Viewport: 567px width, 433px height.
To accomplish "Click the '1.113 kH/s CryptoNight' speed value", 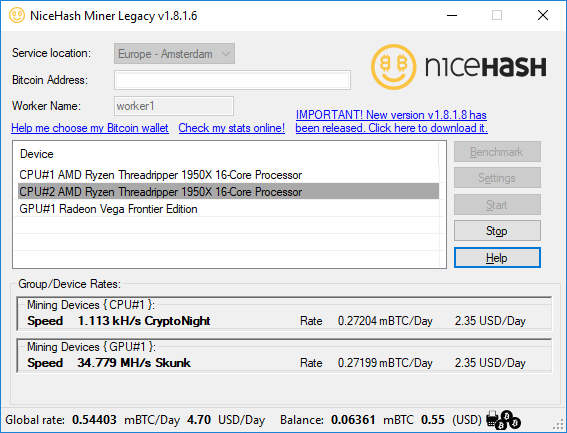I will (x=144, y=321).
